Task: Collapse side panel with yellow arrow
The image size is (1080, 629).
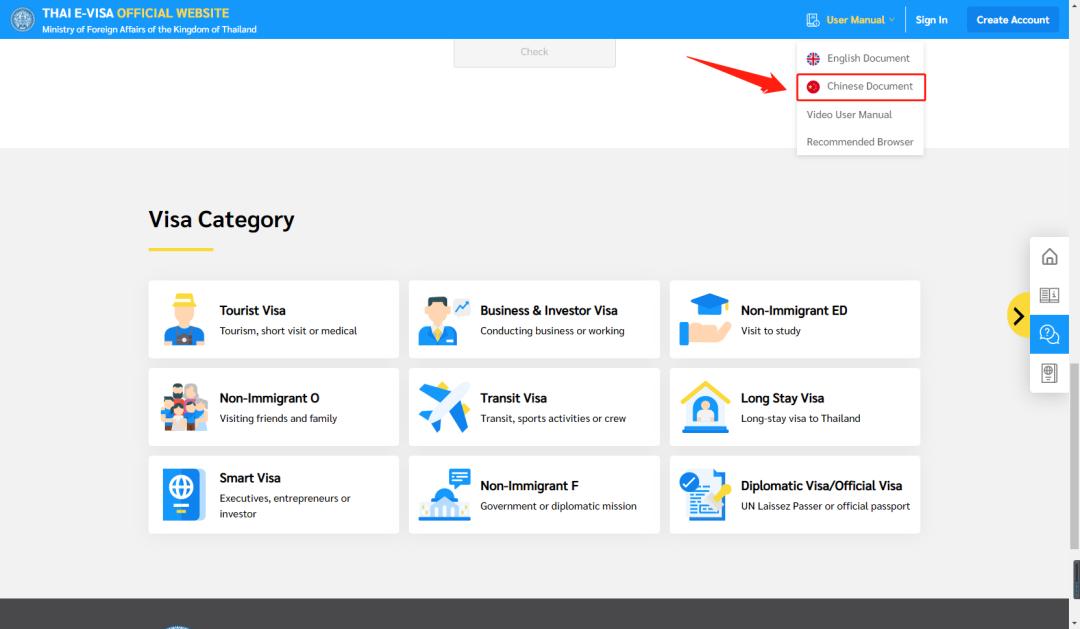Action: (x=1018, y=316)
